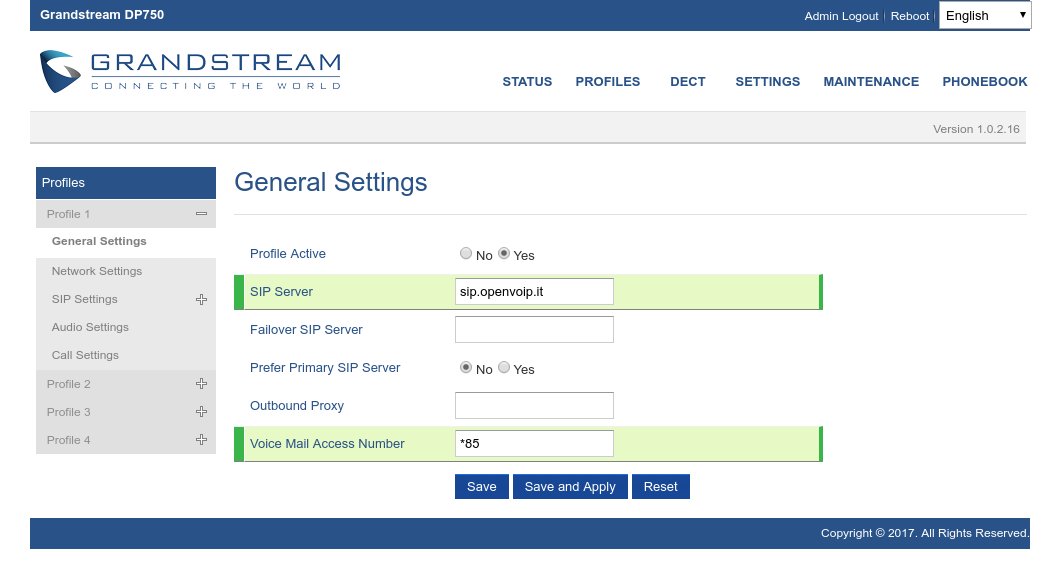Open the PHONEBOOK menu
This screenshot has height=566, width=1054.
[985, 81]
